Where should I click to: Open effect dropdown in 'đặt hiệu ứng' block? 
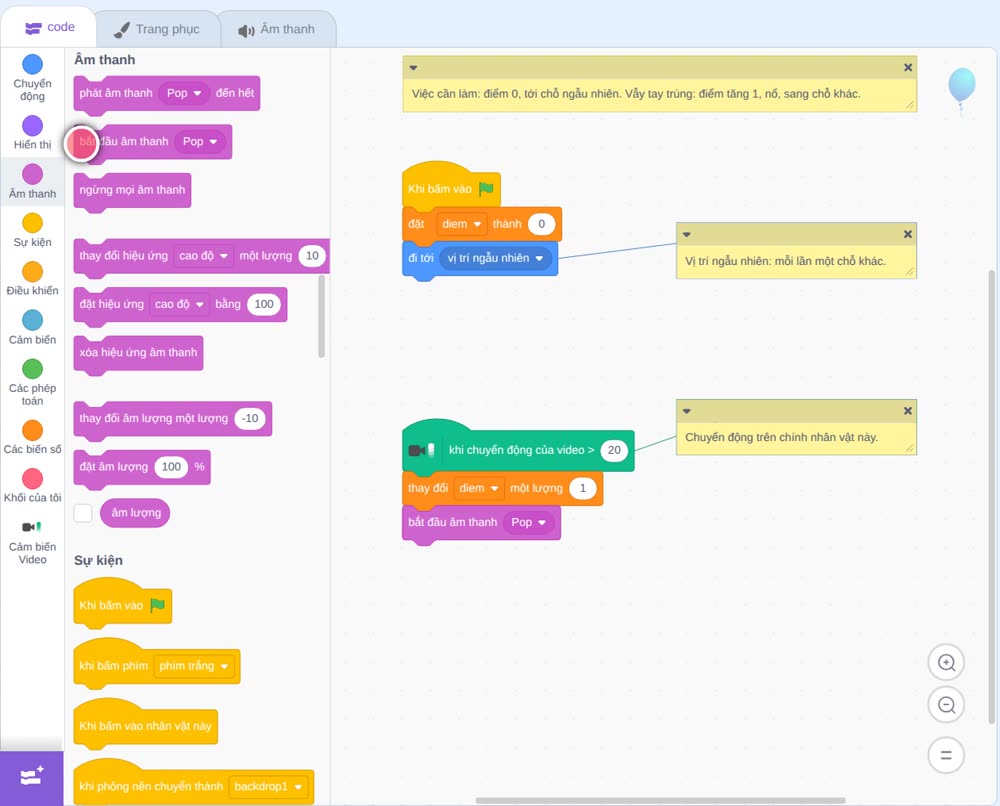[179, 304]
